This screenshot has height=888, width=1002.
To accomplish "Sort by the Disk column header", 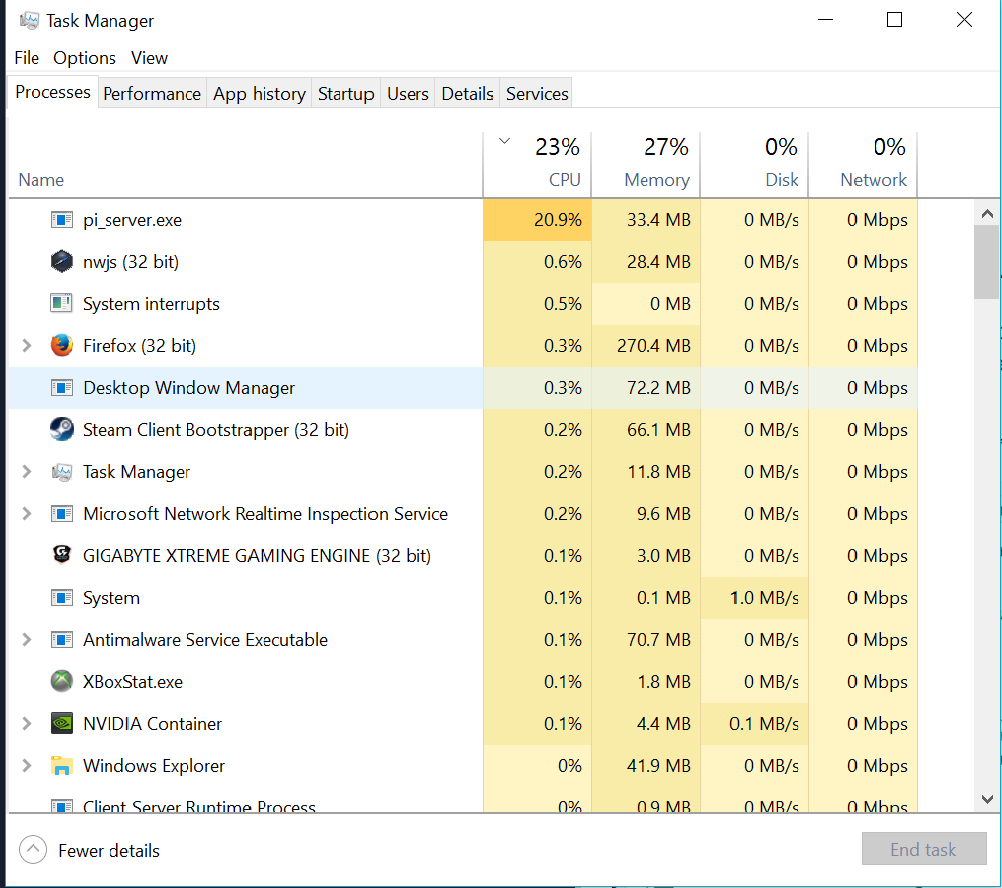I will 755,164.
